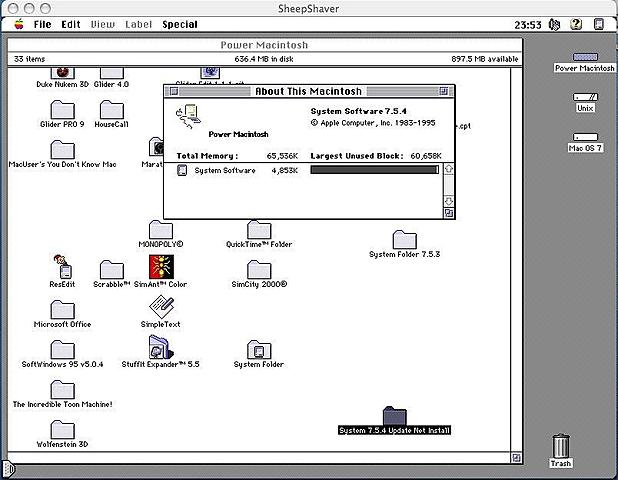
Task: Open the Help question-mark menu icon
Action: tap(576, 24)
